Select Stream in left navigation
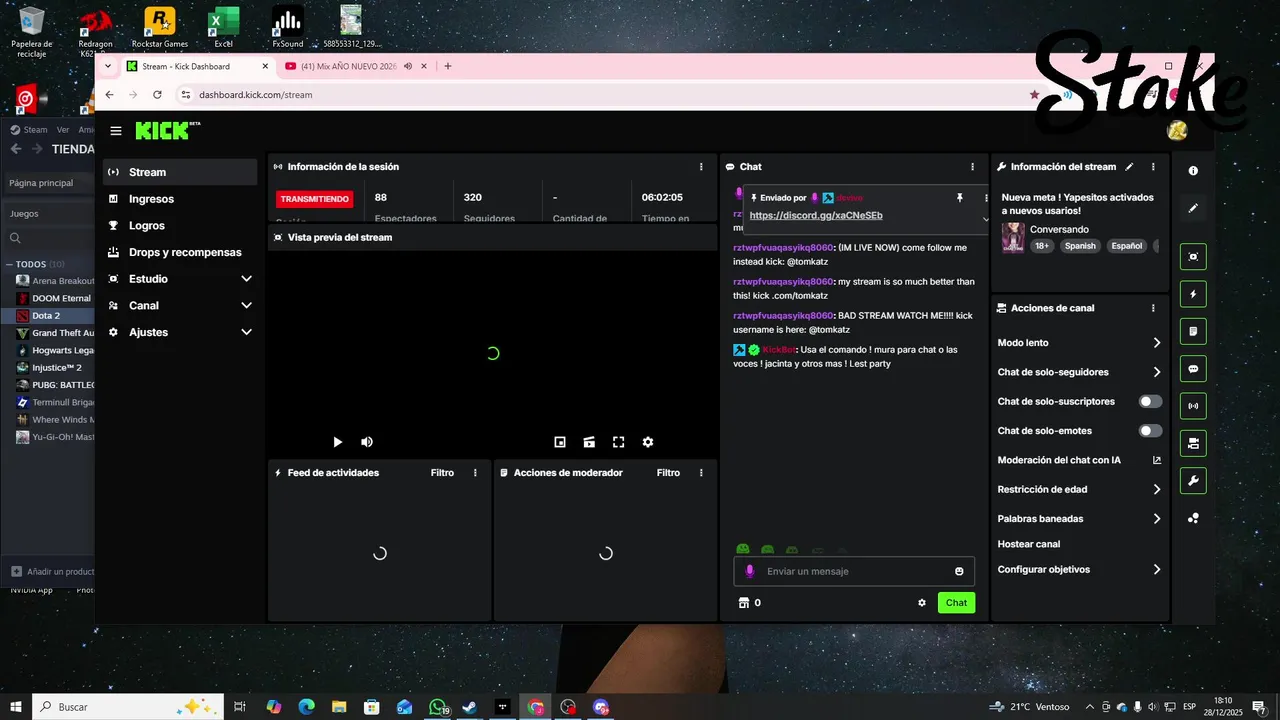This screenshot has width=1280, height=720. [180, 172]
